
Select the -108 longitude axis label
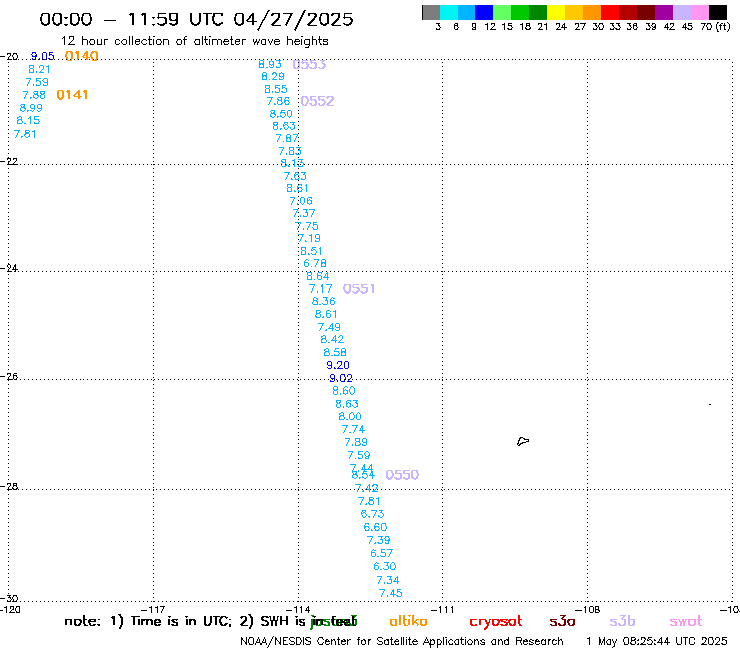point(588,609)
